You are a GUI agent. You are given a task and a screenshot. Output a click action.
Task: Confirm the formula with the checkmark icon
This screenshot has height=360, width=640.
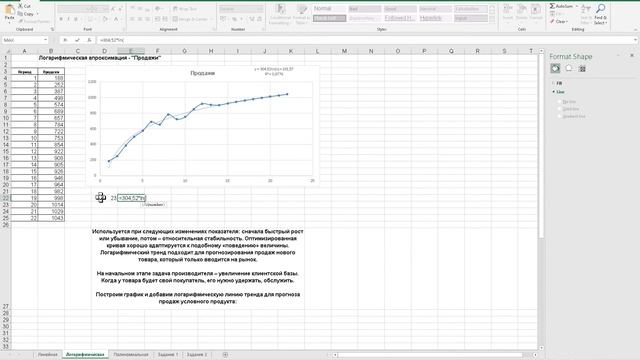(77, 40)
